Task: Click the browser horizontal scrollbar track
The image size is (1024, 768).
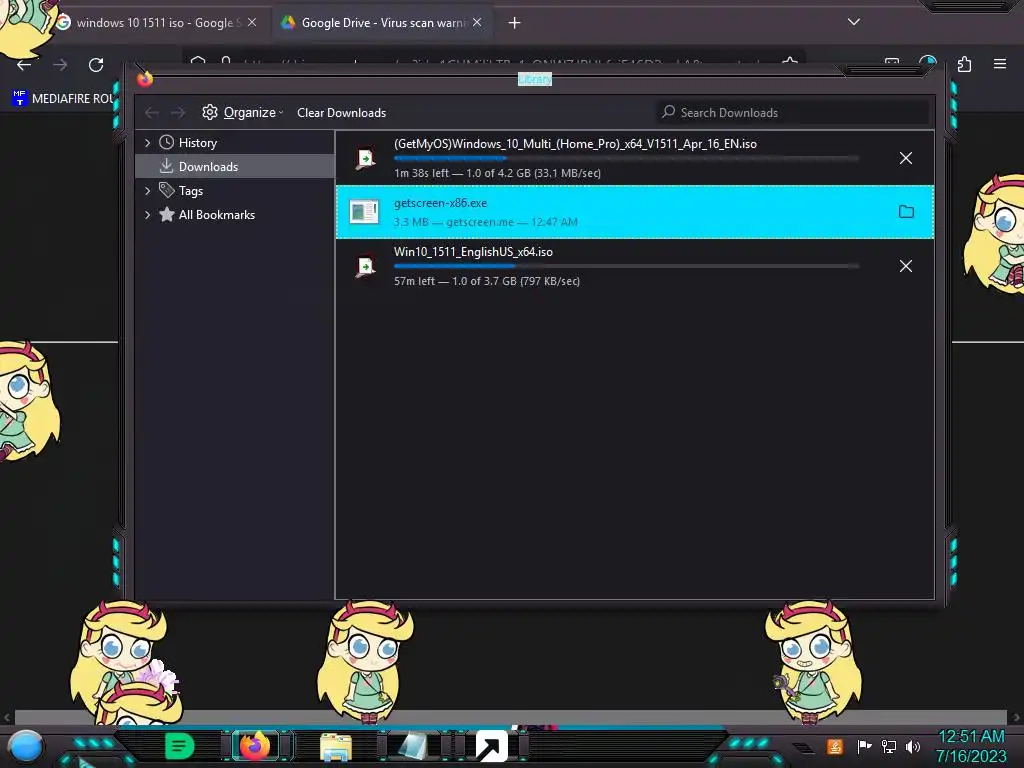Action: tap(511, 717)
